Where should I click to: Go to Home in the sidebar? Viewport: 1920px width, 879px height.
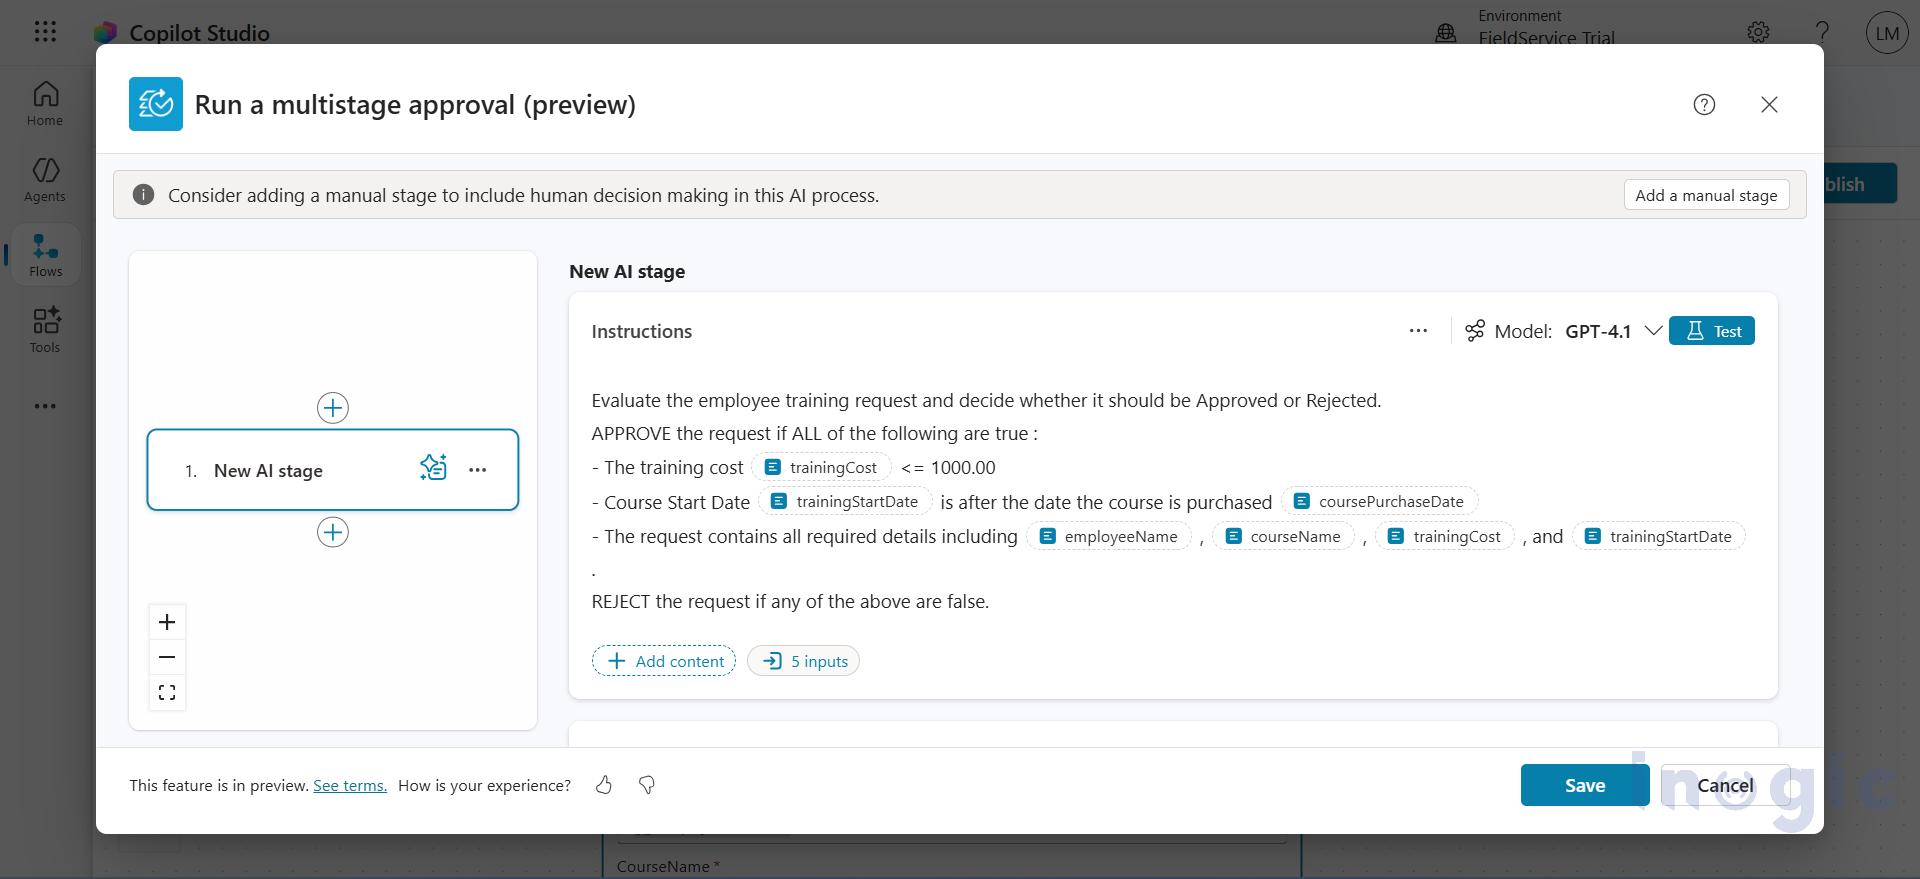(x=45, y=104)
